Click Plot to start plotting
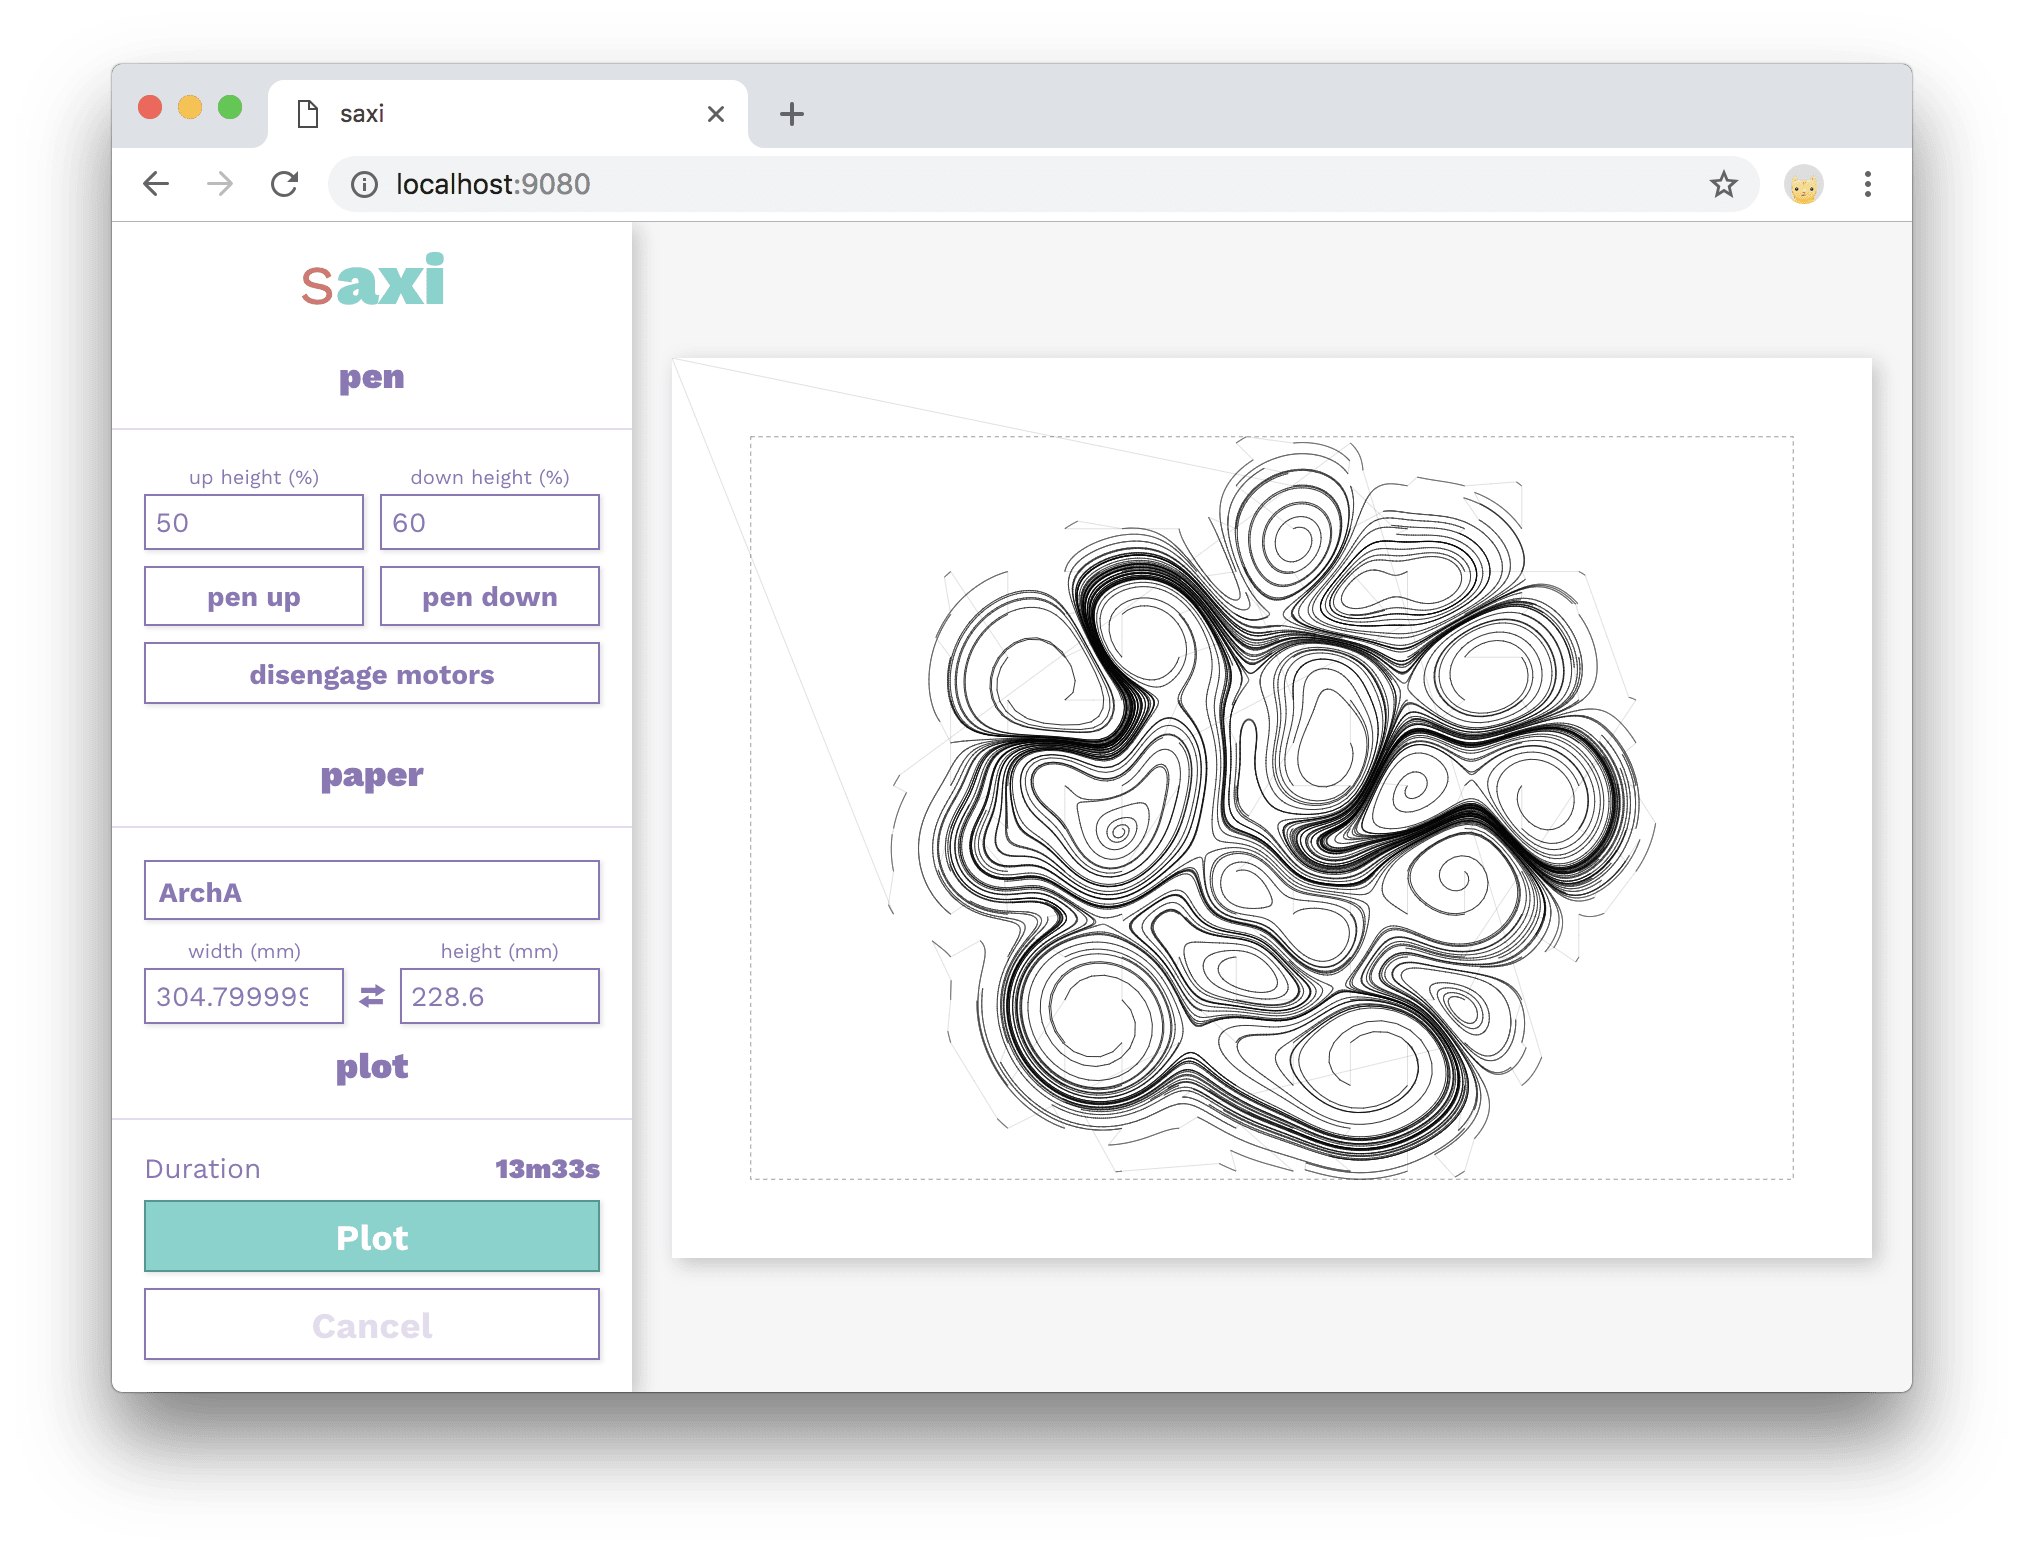The width and height of the screenshot is (2024, 1552). coord(371,1237)
